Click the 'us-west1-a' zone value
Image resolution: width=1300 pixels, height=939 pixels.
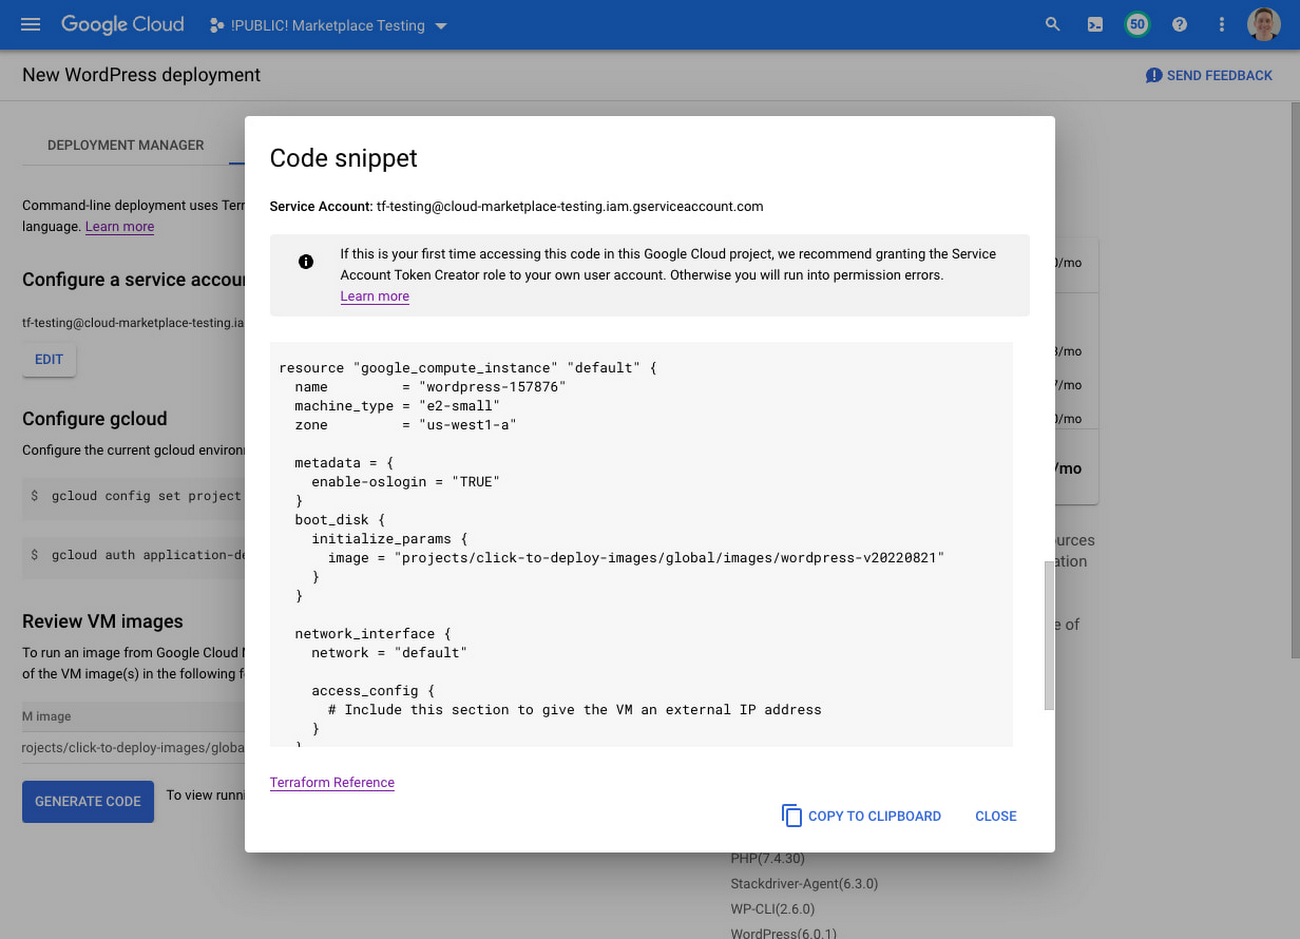pyautogui.click(x=467, y=425)
